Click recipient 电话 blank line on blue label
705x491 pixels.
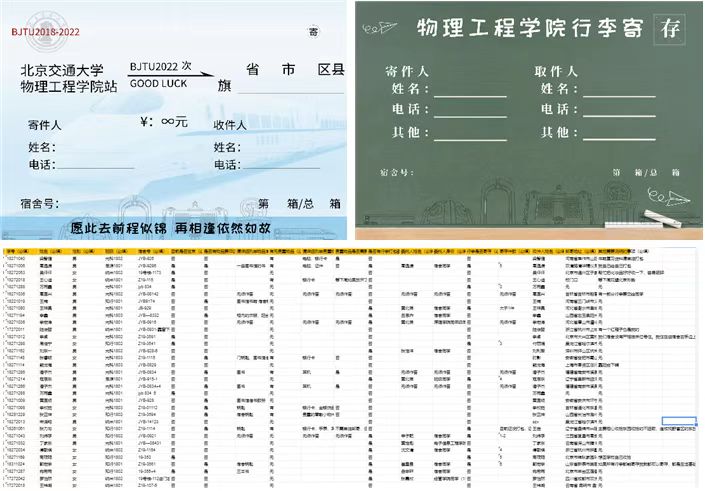tap(281, 168)
